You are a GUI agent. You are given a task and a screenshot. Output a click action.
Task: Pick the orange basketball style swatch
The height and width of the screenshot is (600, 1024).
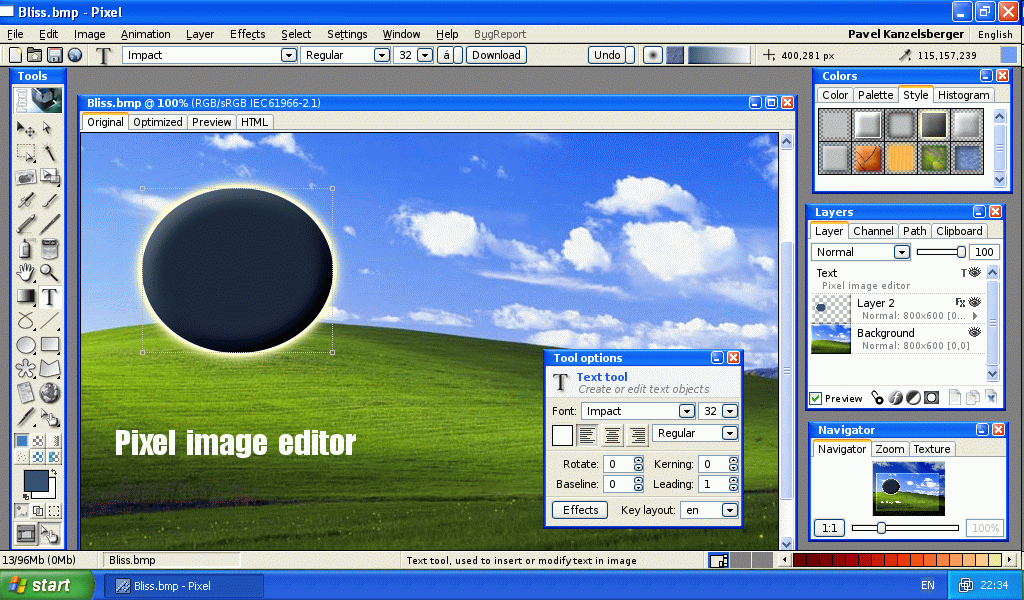pos(868,157)
